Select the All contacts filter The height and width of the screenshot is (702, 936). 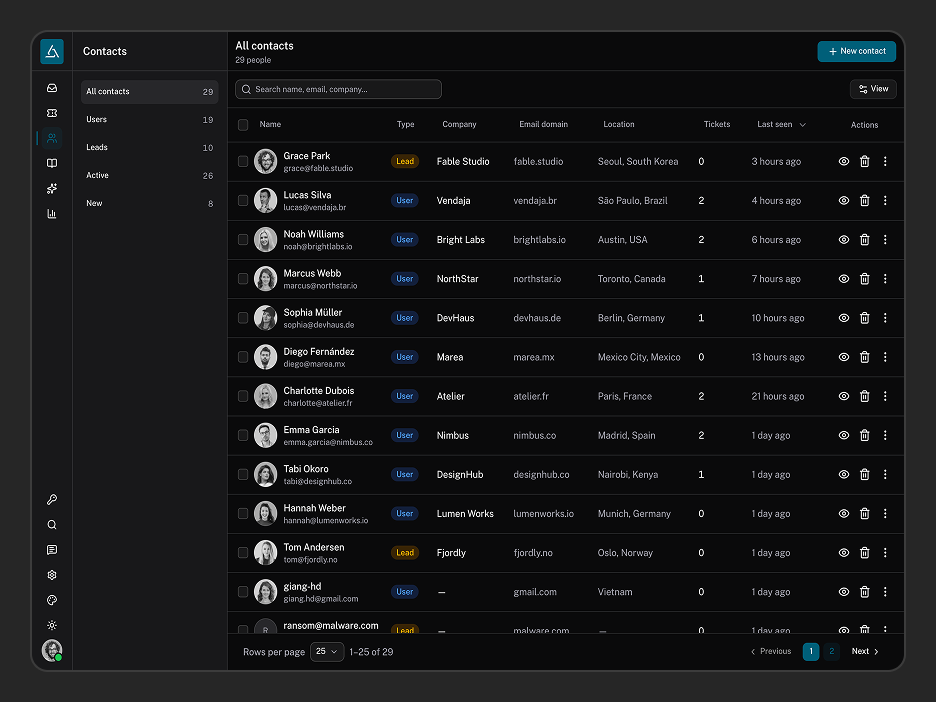(150, 92)
